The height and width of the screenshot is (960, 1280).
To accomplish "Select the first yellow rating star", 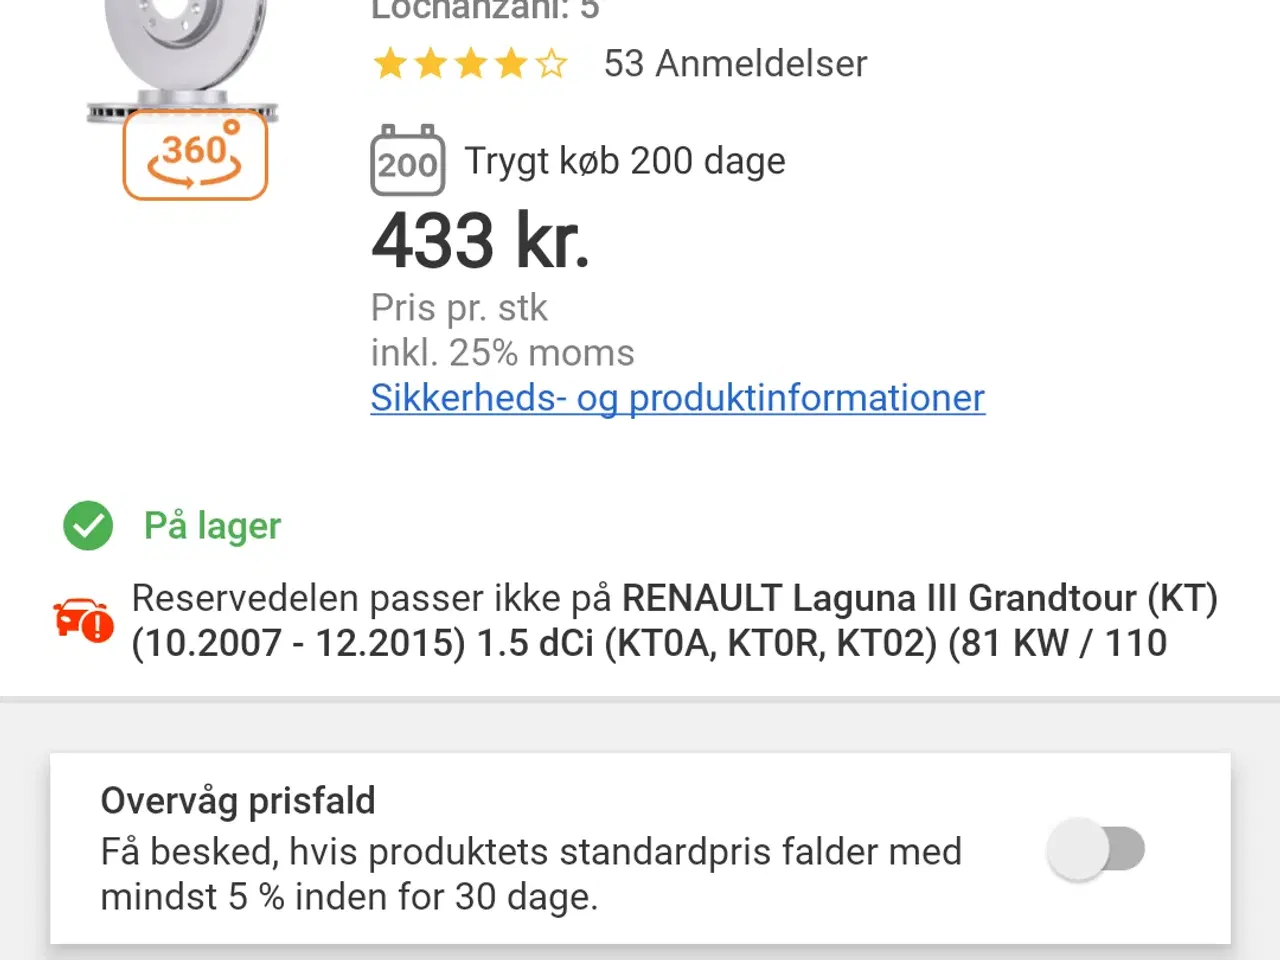I will pos(389,63).
